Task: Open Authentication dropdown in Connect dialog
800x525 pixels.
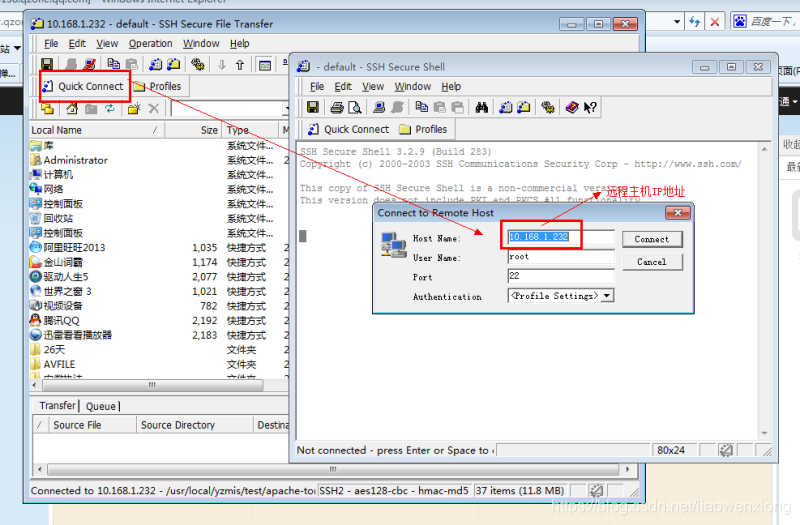Action: [607, 296]
